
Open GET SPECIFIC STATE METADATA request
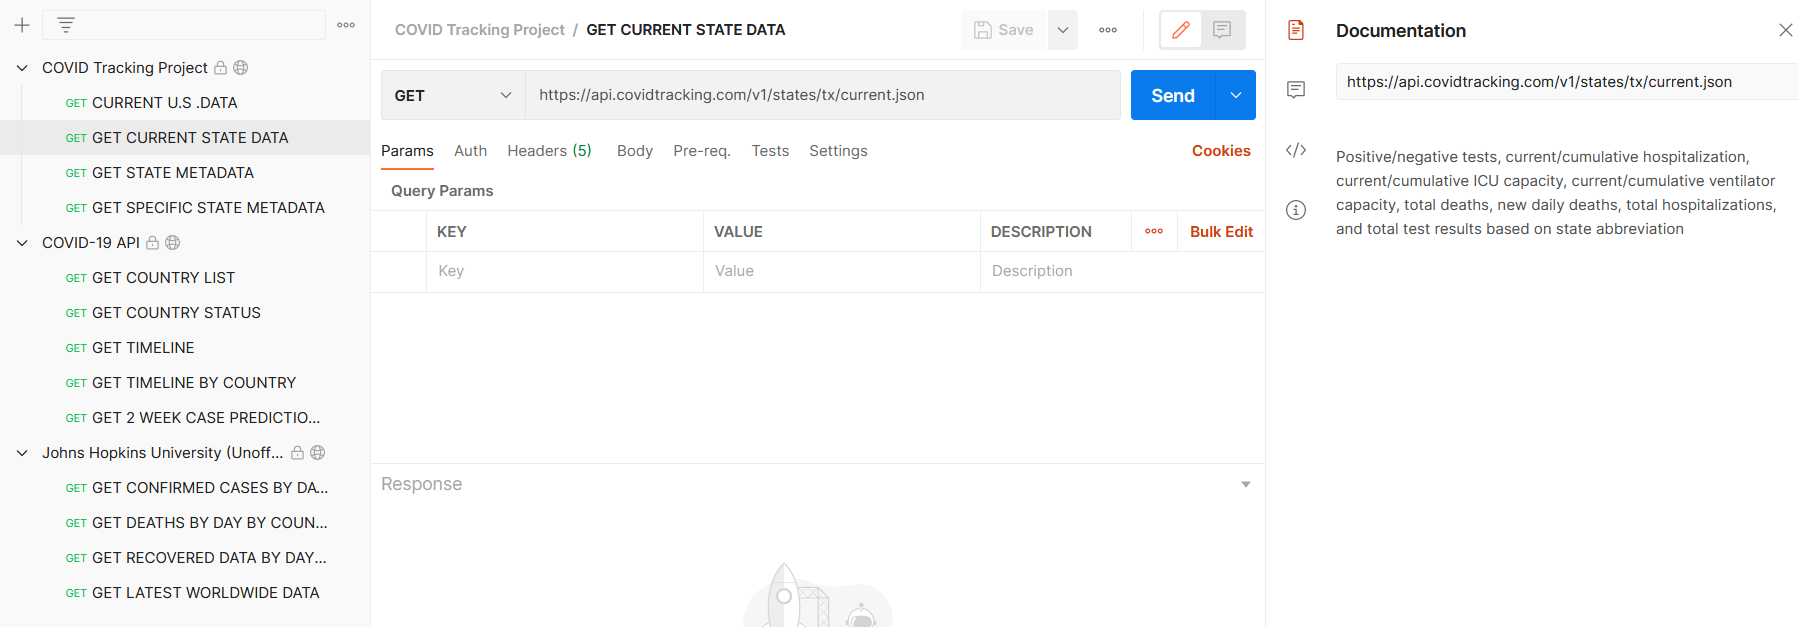point(185,208)
